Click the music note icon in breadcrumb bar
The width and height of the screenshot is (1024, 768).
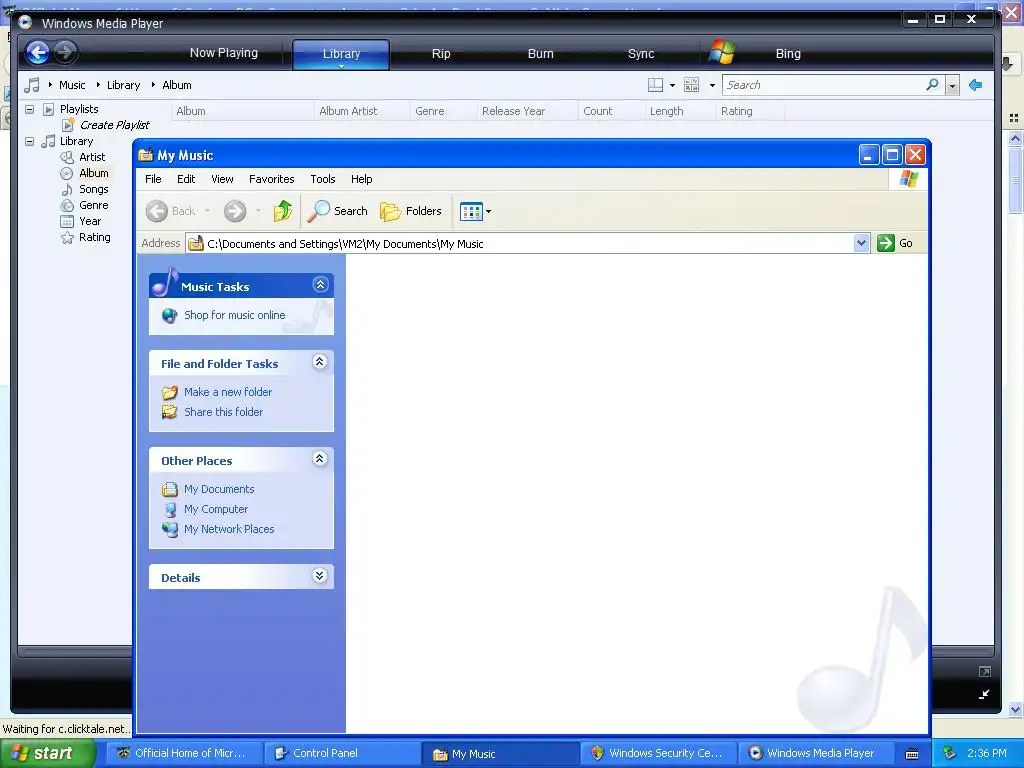31,85
